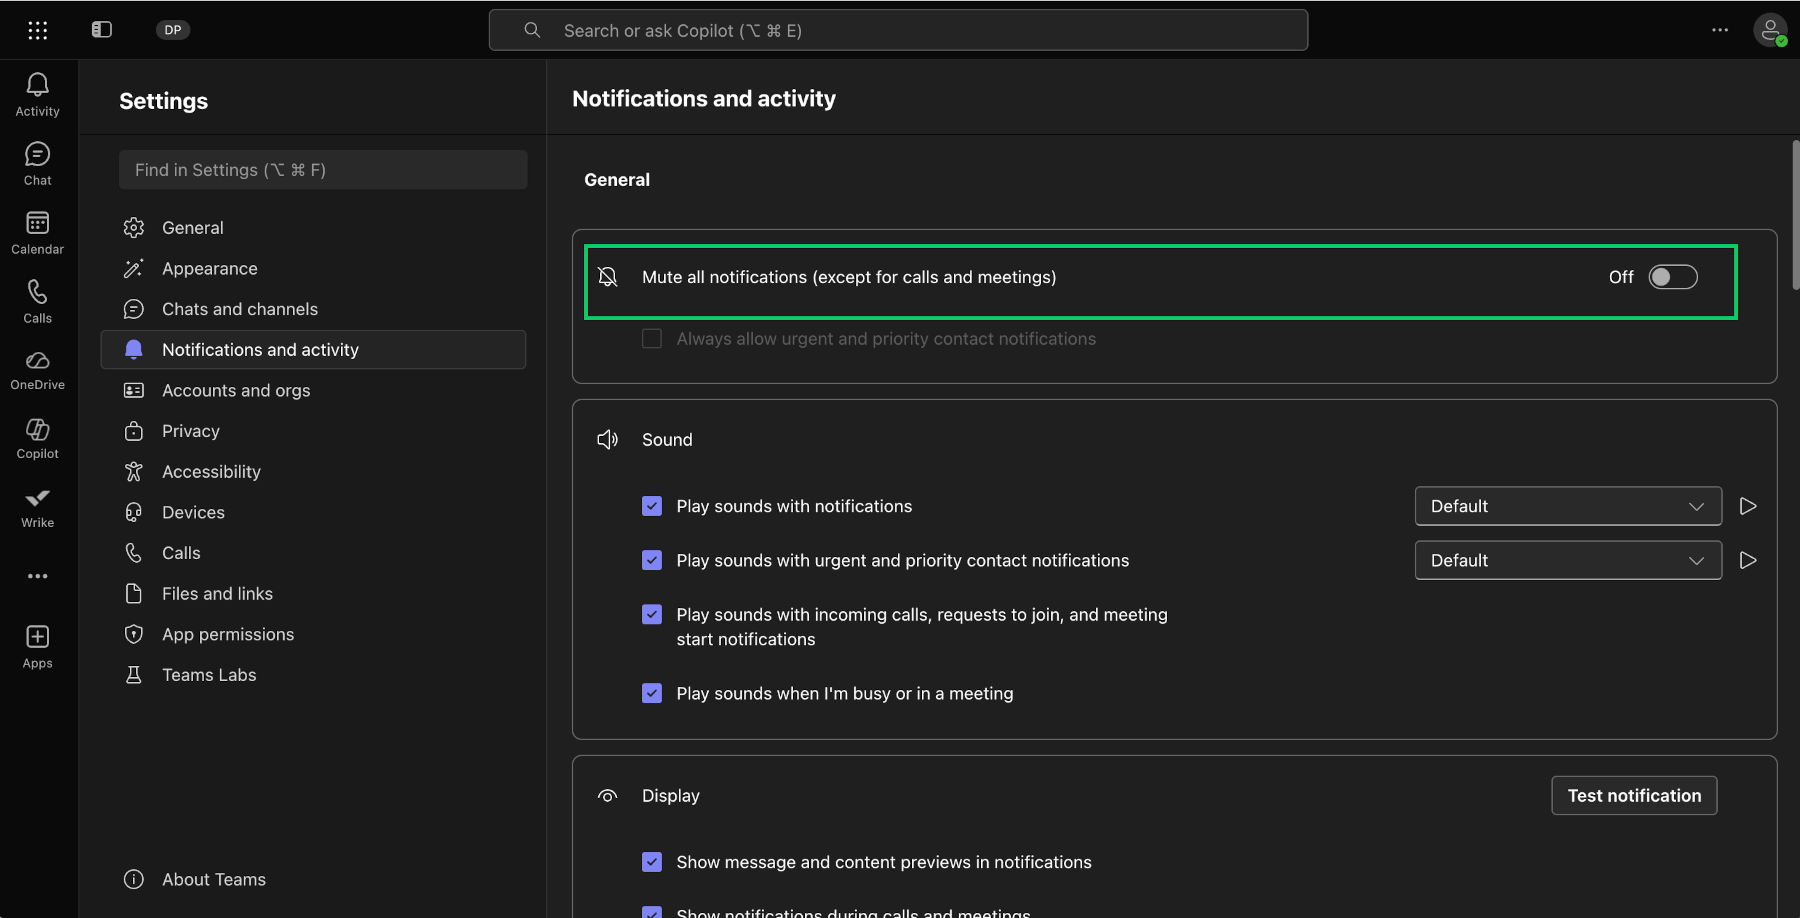This screenshot has height=918, width=1800.
Task: Uncheck Play sounds with incoming calls checkbox
Action: [652, 614]
